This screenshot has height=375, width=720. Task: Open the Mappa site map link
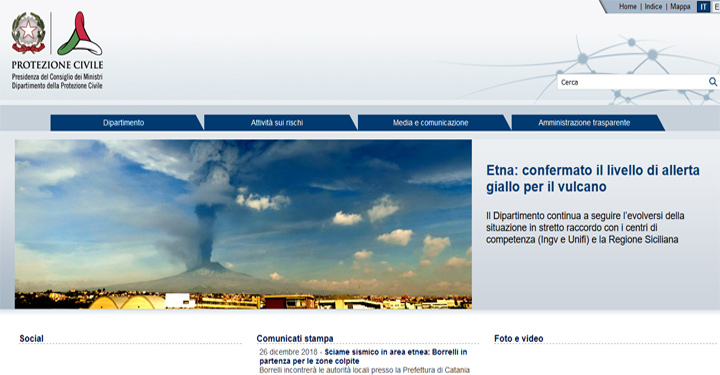point(680,6)
